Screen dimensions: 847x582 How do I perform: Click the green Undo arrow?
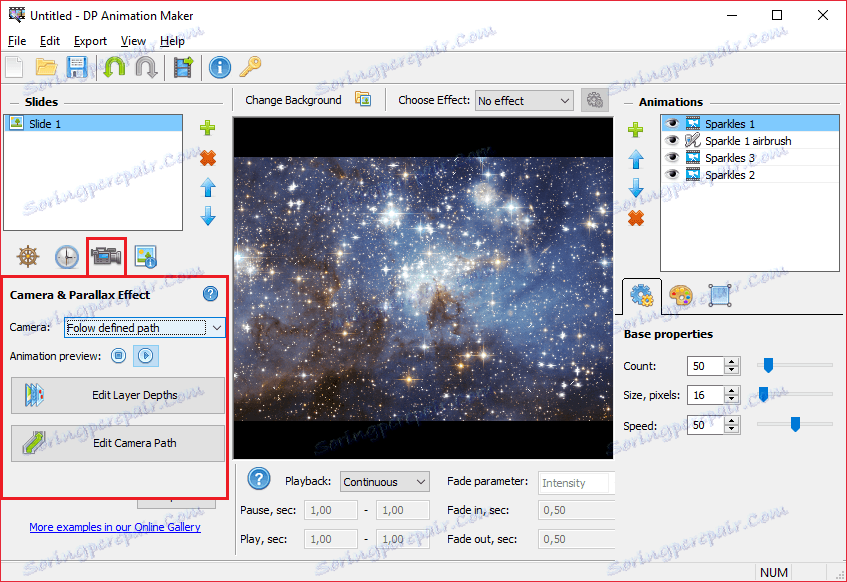pos(115,68)
